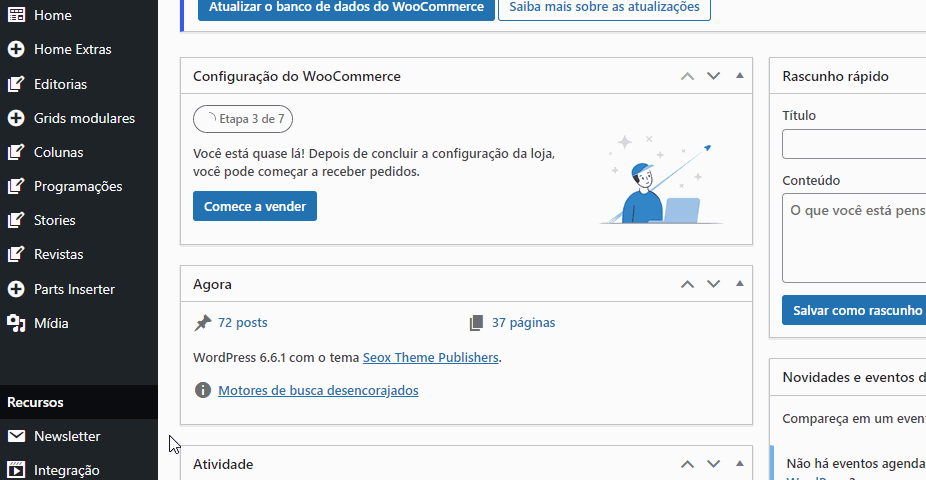The image size is (926, 480).
Task: Click the plus icon beside Grids modulares
Action: tap(16, 118)
